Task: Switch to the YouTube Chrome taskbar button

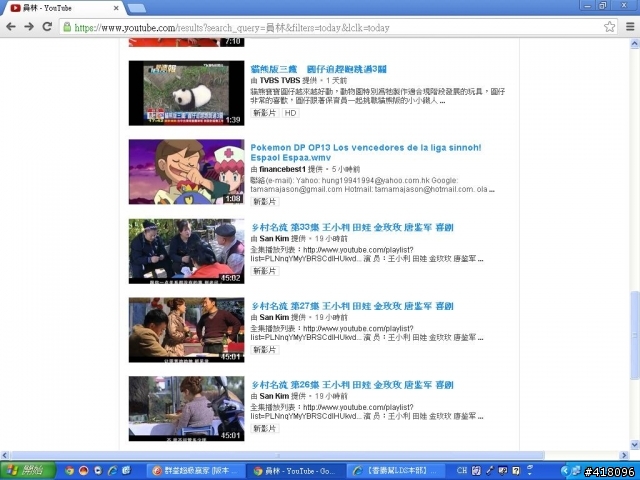Action: (297, 471)
